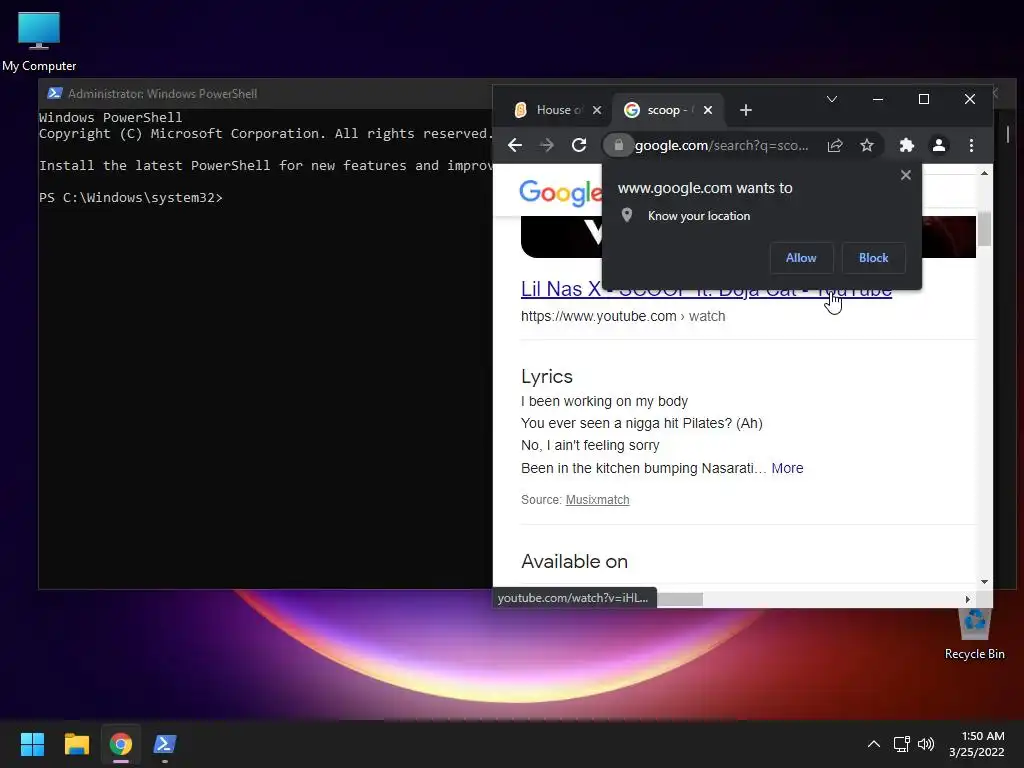Open the network tray icon
Screen dimensions: 1024x768
click(902, 744)
